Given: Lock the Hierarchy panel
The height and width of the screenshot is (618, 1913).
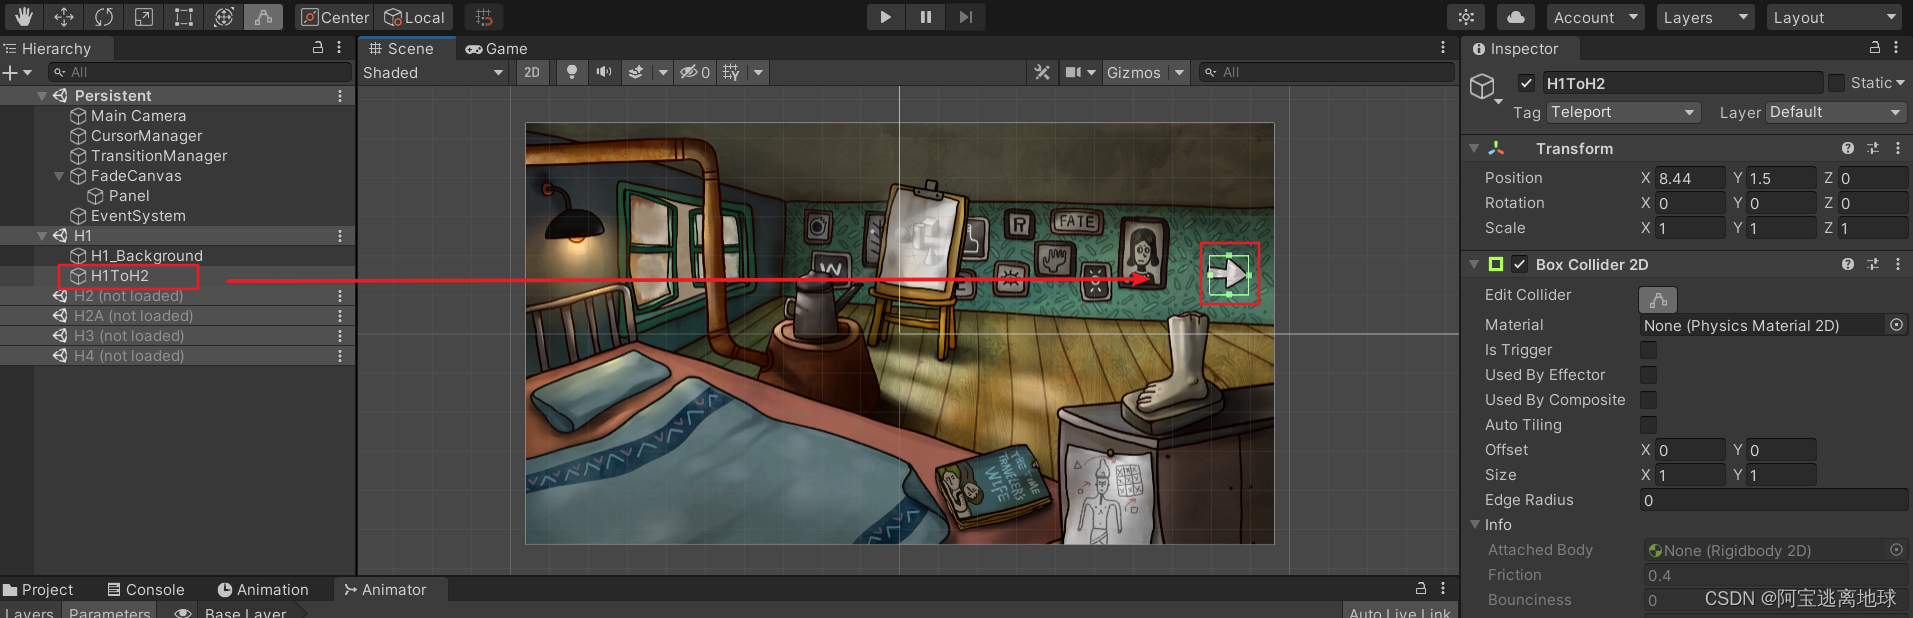Looking at the screenshot, I should (x=318, y=48).
